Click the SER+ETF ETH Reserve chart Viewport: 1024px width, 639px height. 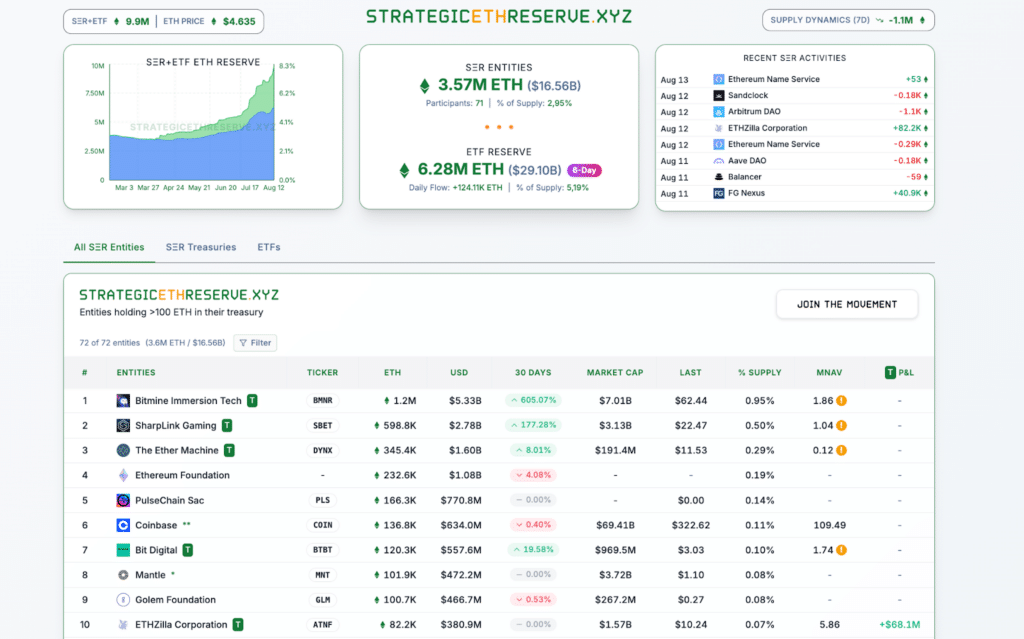203,127
